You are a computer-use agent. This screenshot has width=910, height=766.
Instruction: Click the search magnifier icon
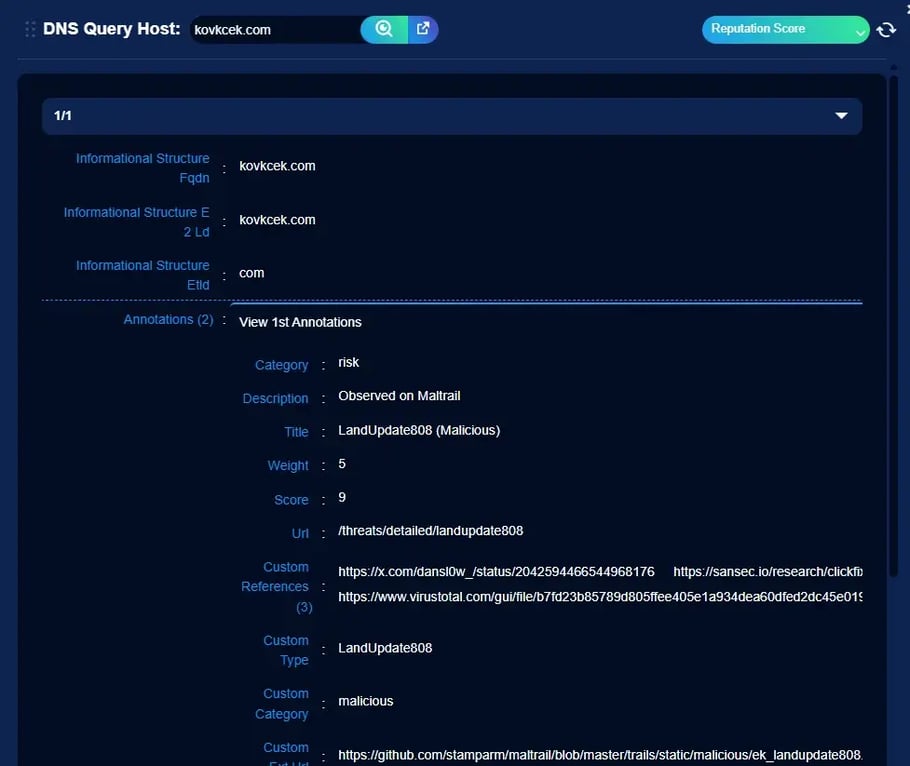point(384,29)
